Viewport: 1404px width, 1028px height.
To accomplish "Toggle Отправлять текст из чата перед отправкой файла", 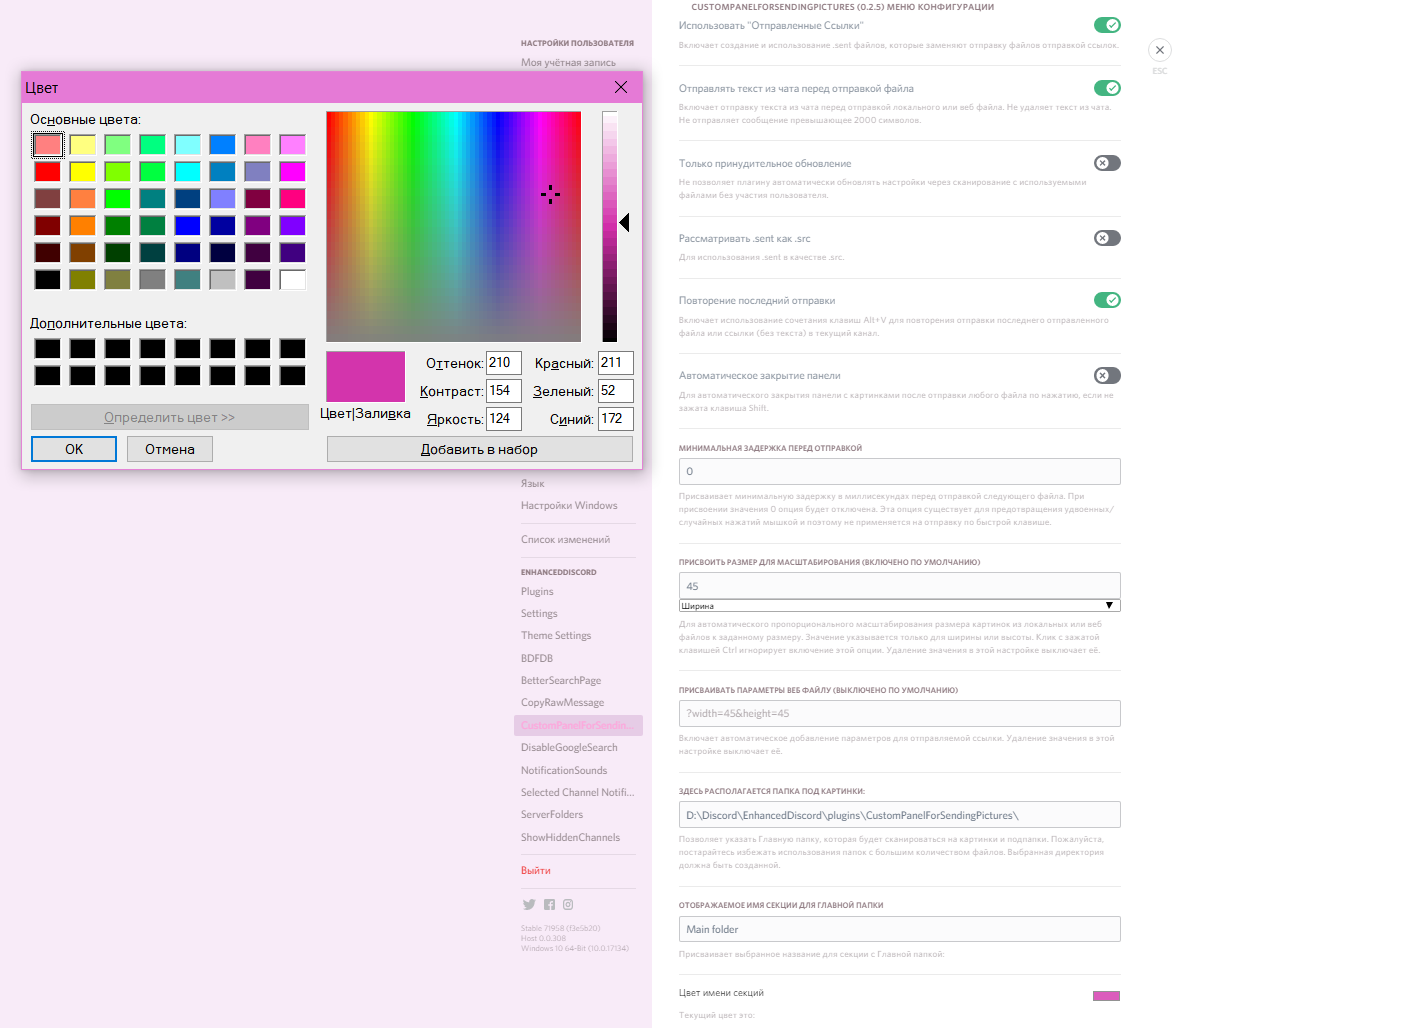I will coord(1107,88).
